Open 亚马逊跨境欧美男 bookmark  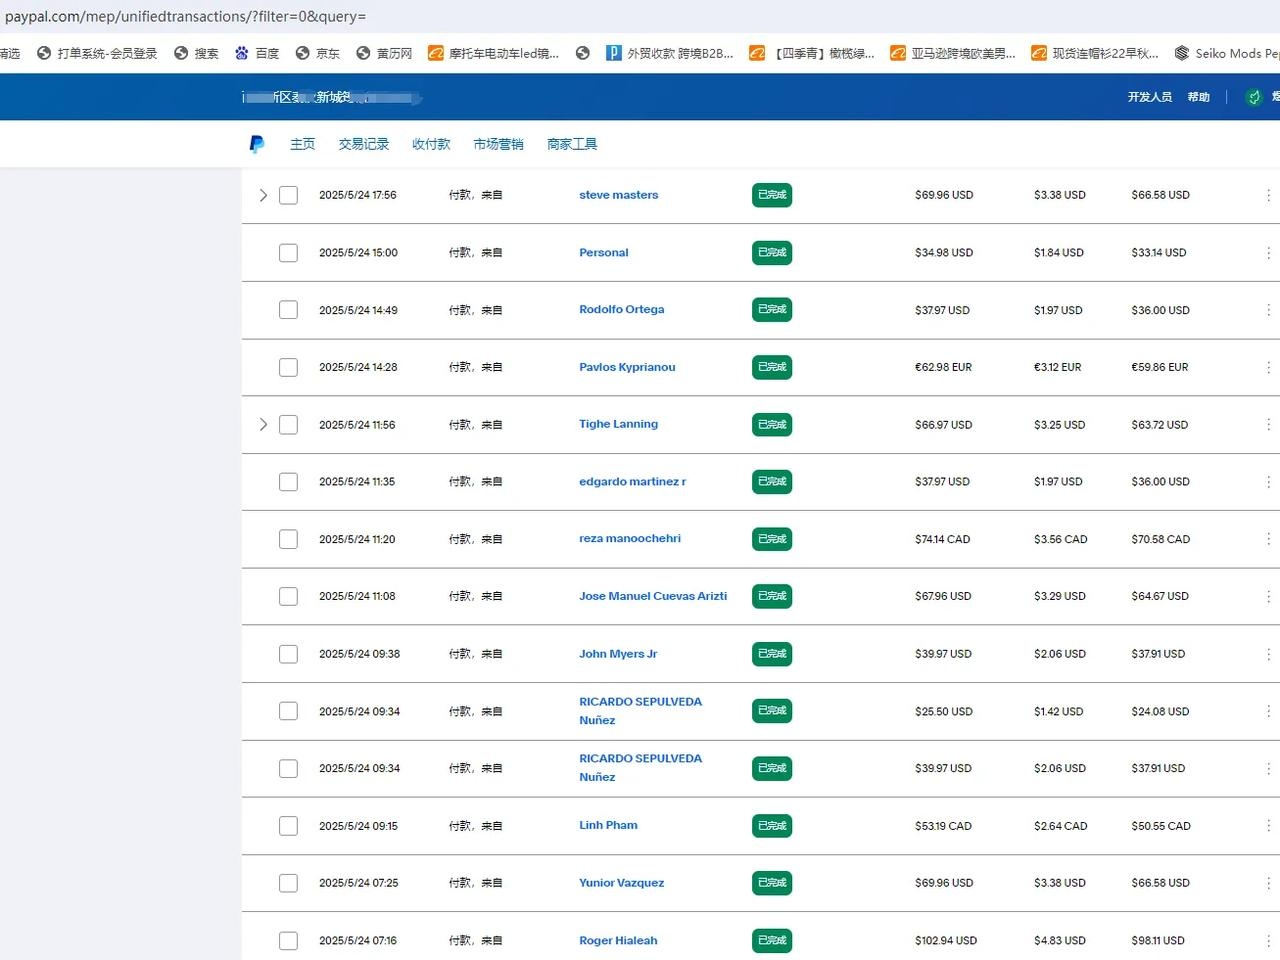coord(953,53)
